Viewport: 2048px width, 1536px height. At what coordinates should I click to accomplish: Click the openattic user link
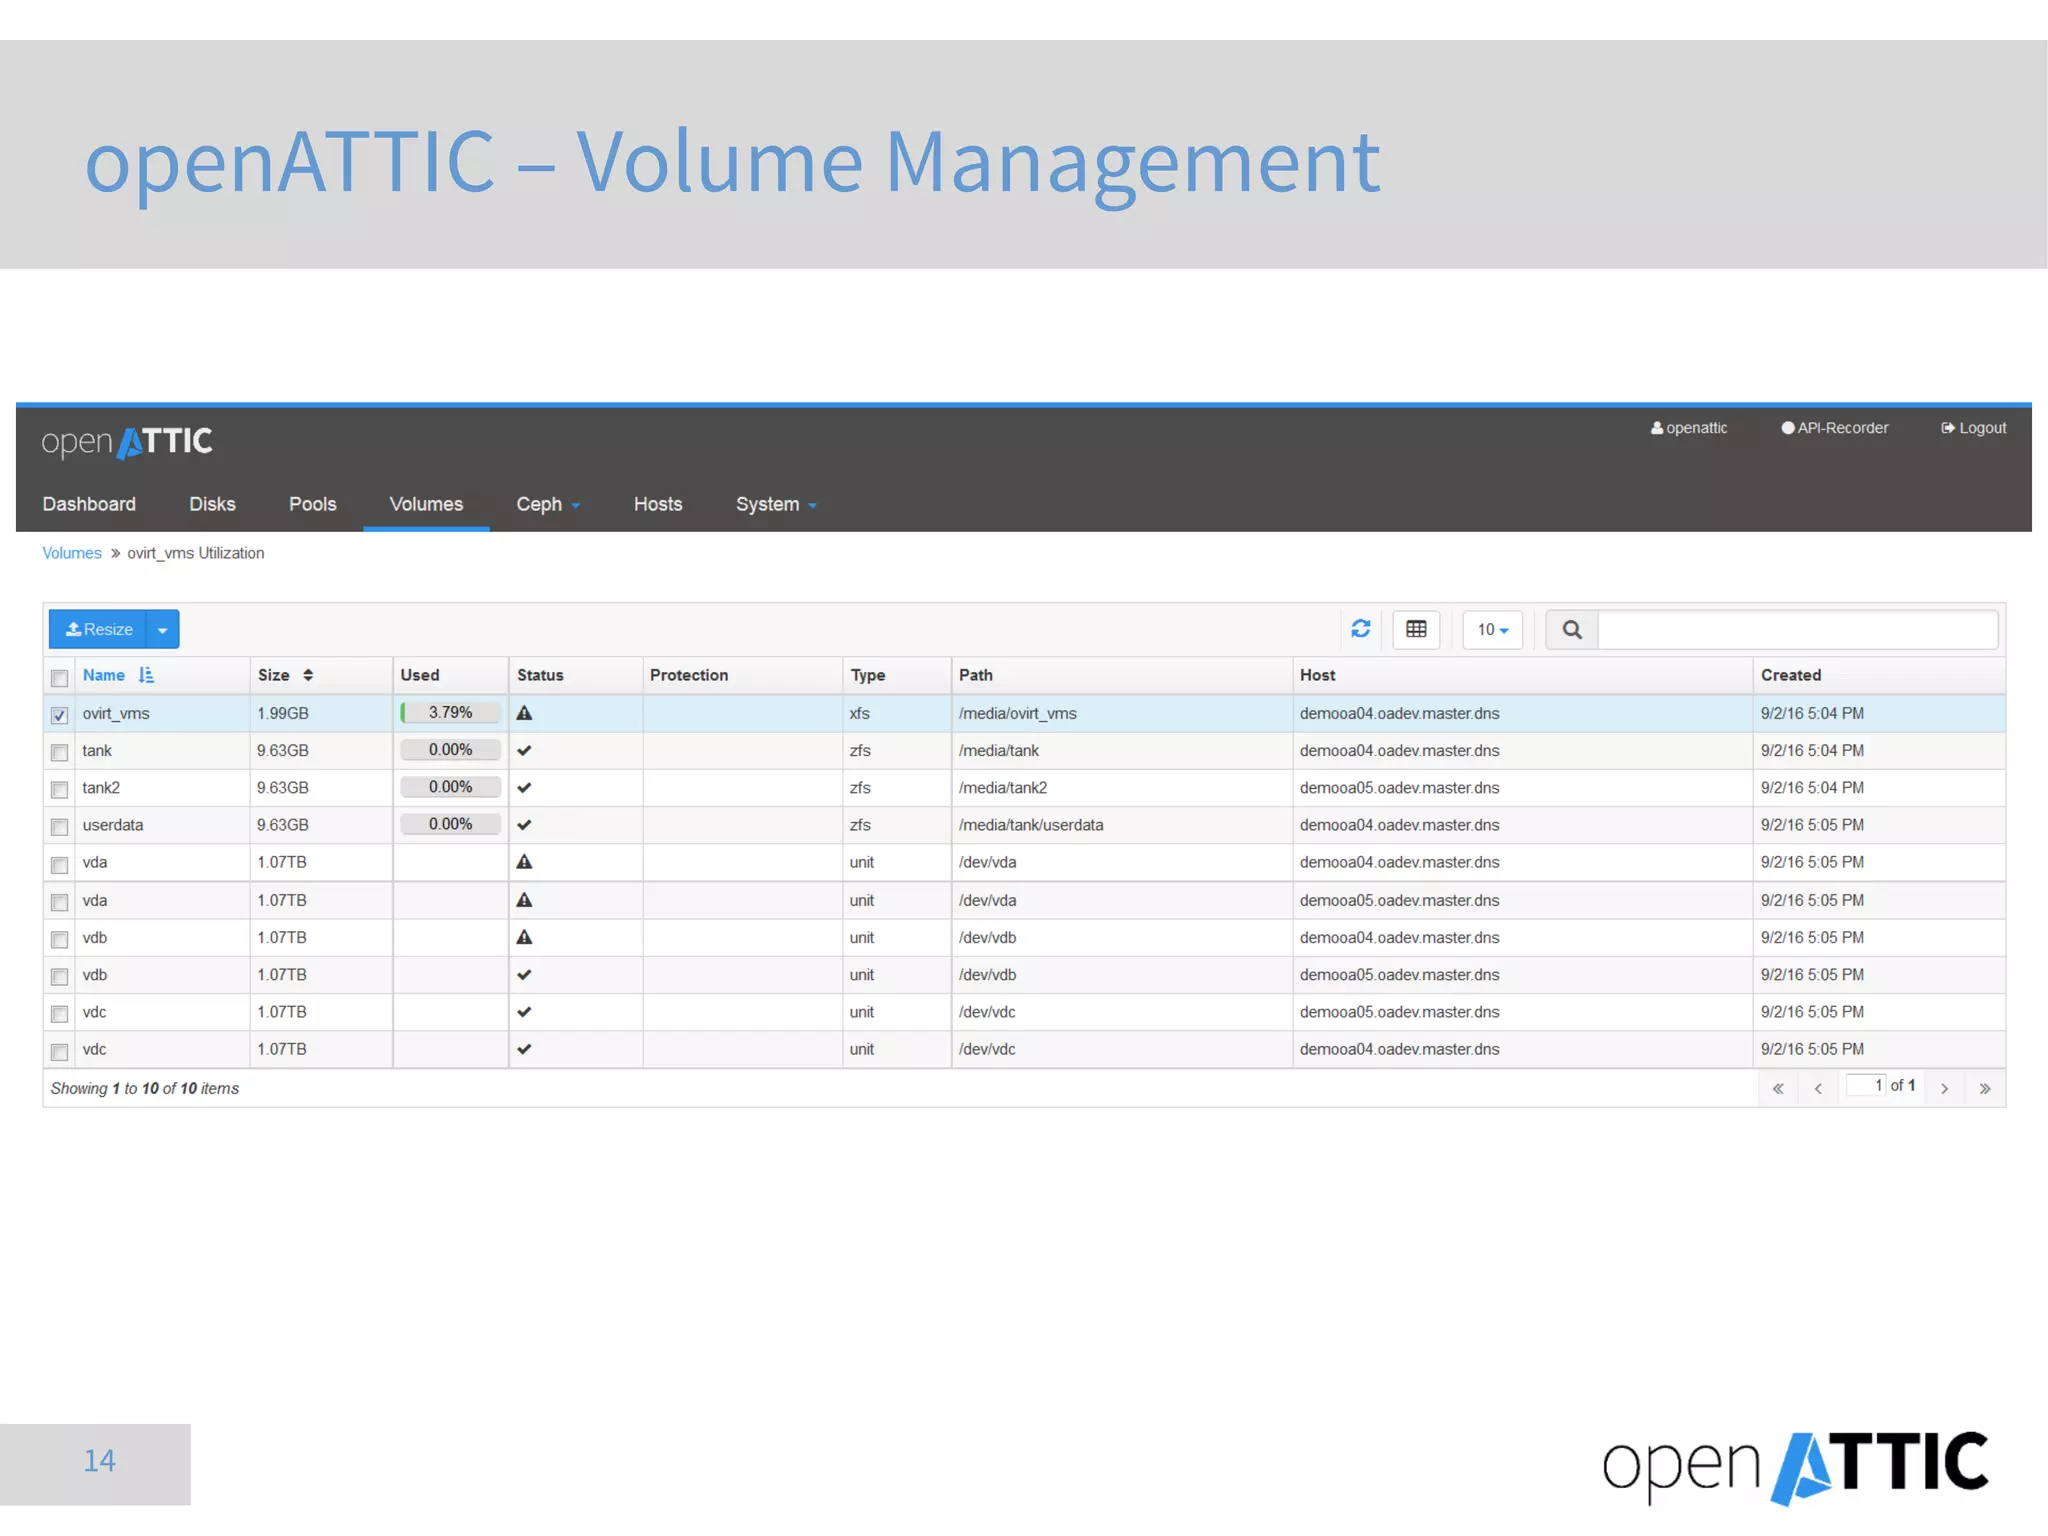tap(1689, 428)
